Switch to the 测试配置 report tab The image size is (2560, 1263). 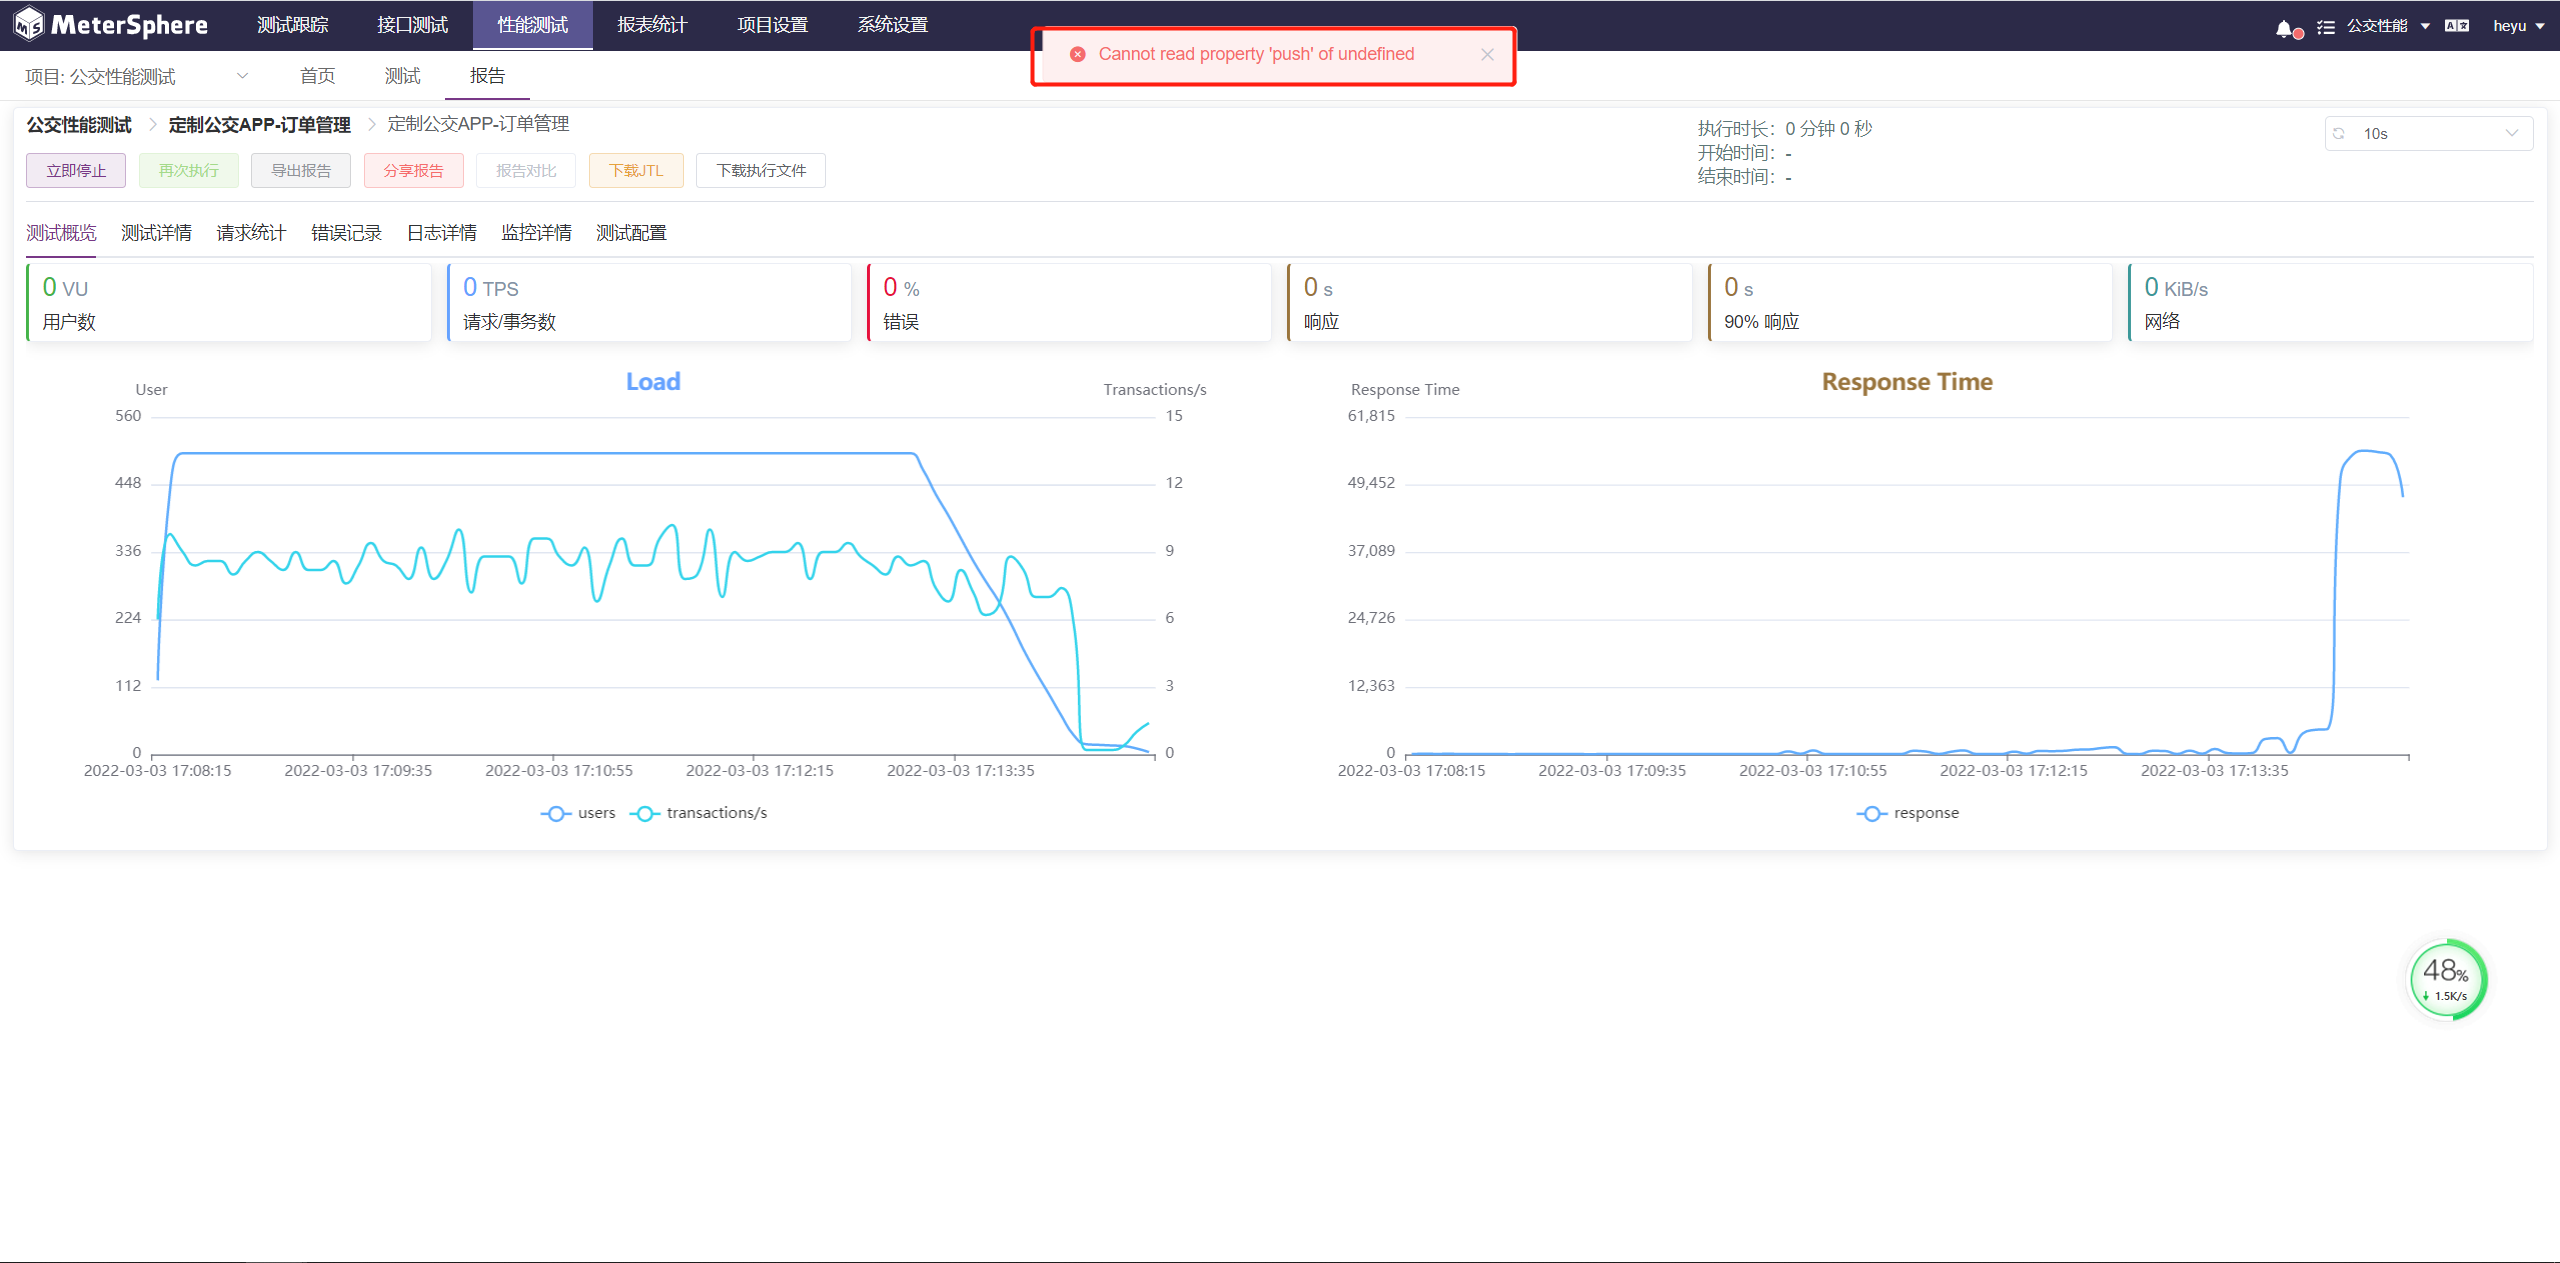click(631, 233)
